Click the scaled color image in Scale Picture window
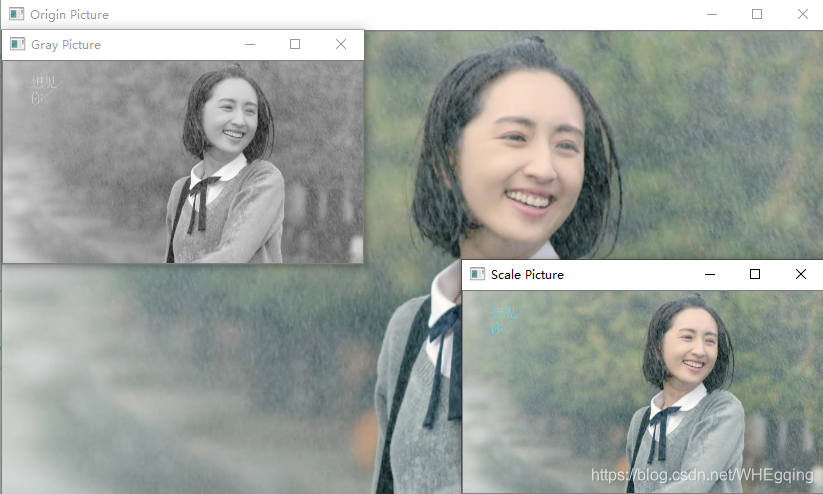The height and width of the screenshot is (494, 823). tap(642, 392)
